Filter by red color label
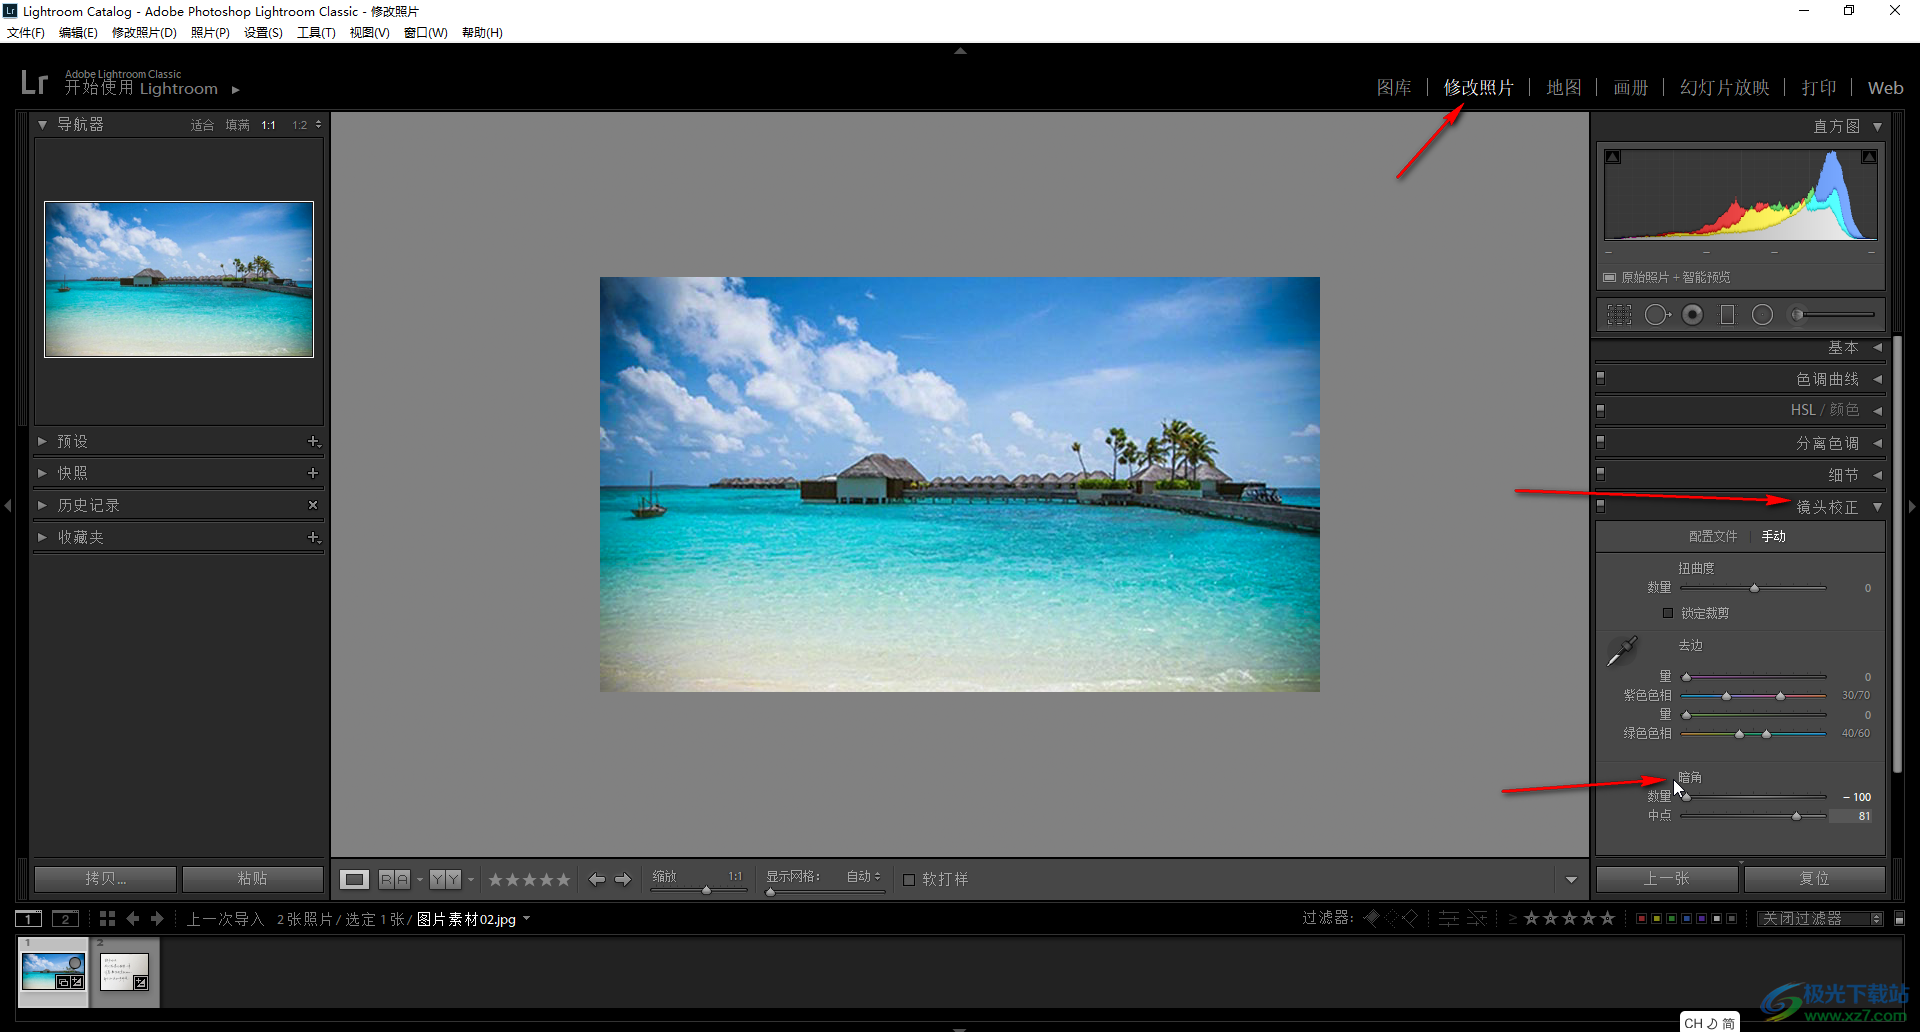1920x1032 pixels. [1641, 918]
